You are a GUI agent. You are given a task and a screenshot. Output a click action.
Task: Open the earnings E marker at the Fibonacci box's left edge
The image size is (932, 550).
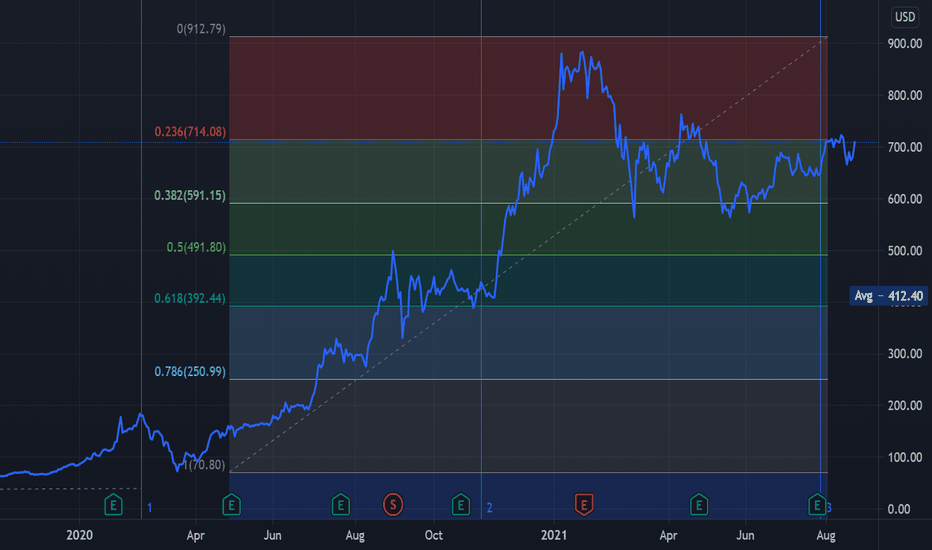tap(231, 505)
